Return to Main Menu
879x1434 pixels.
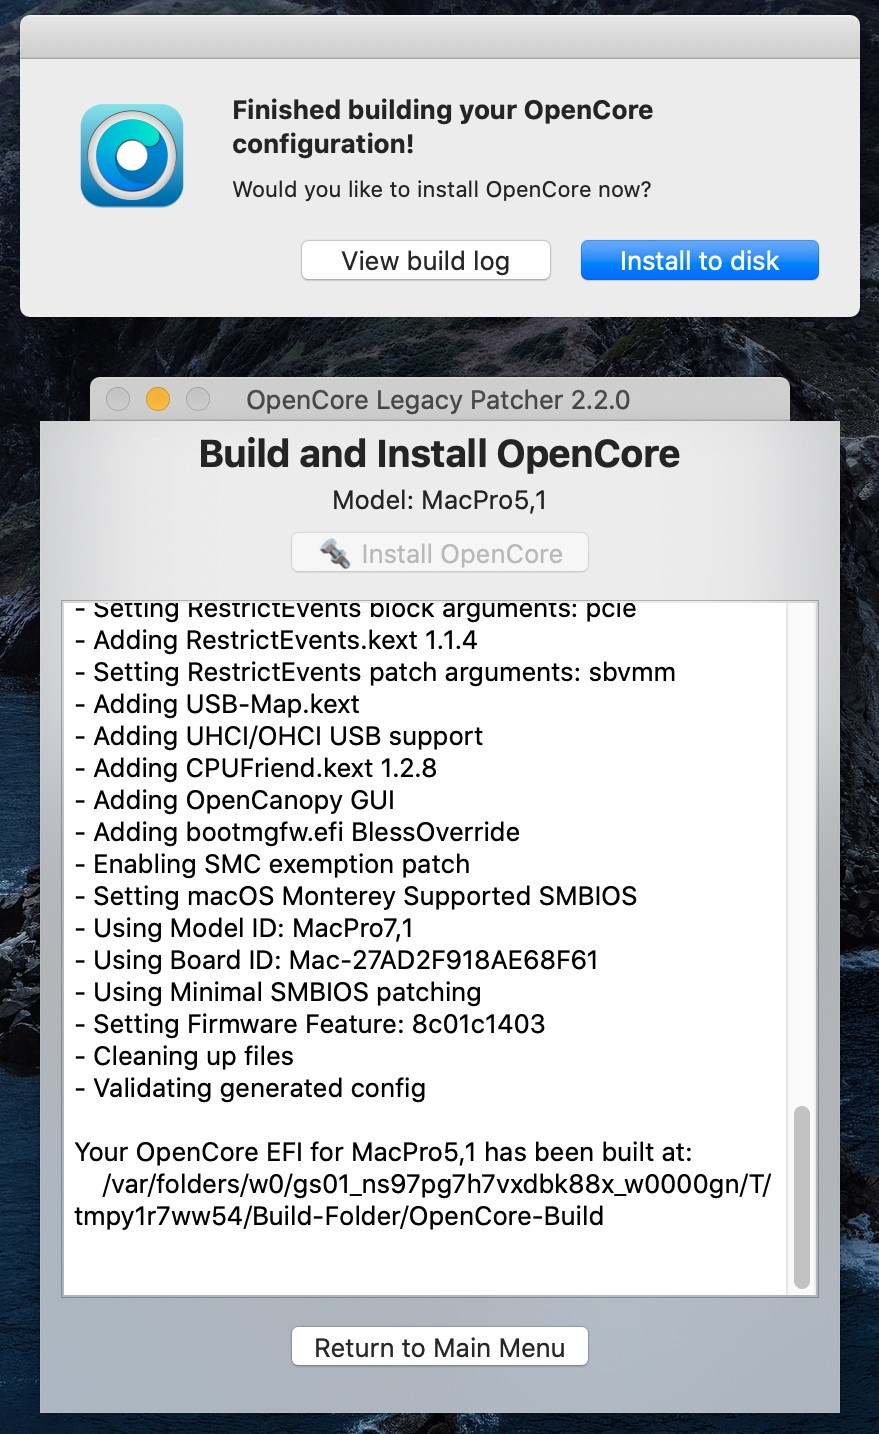coord(440,1347)
